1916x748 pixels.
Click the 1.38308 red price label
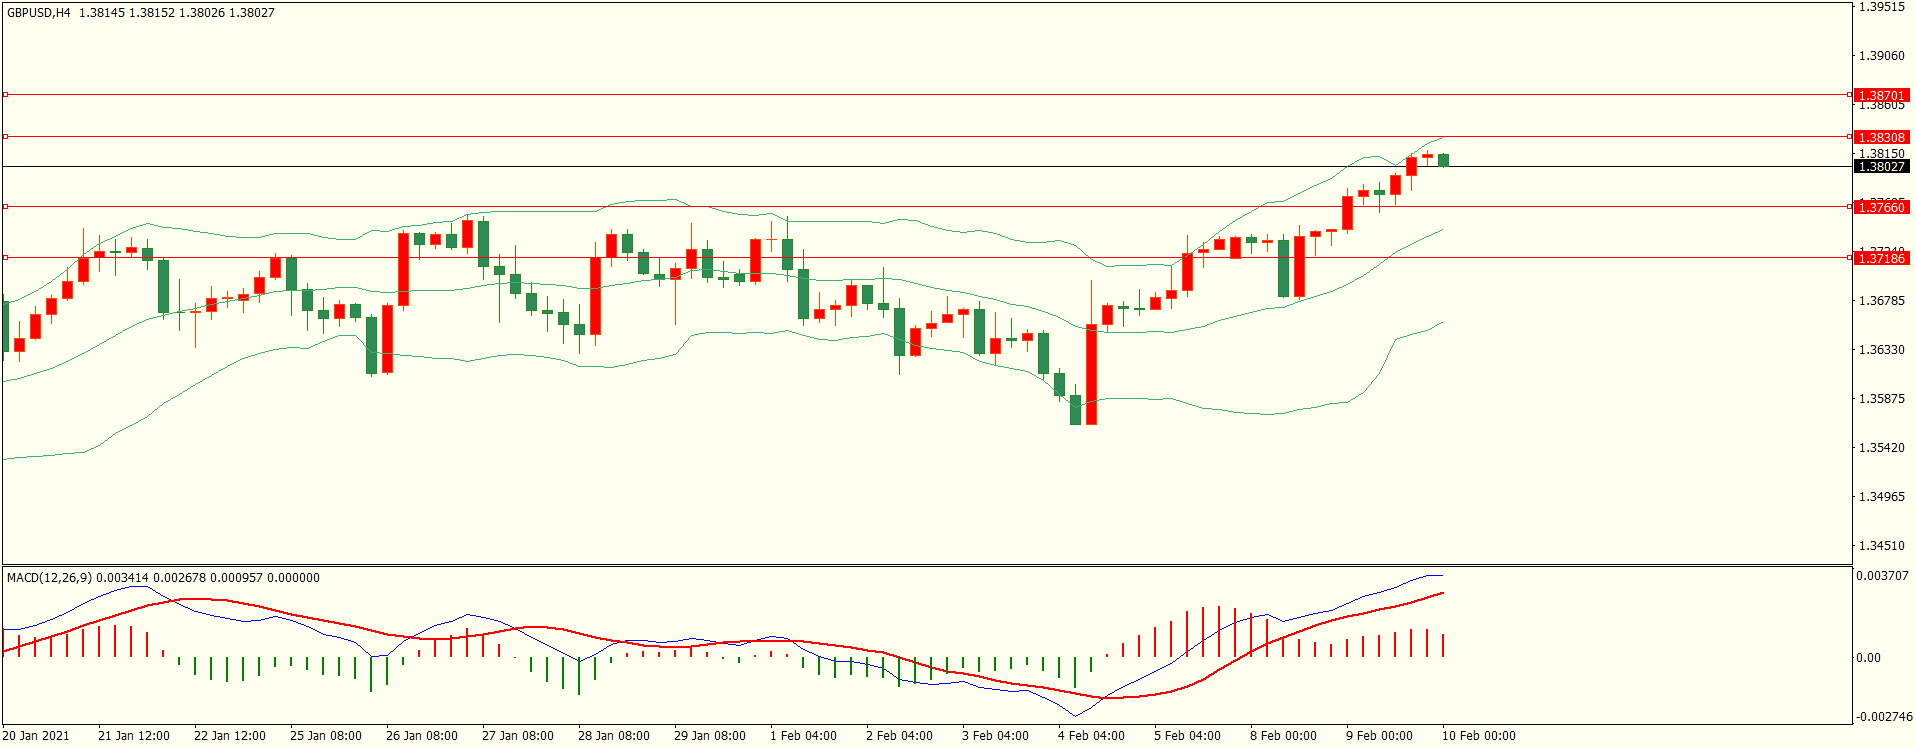[x=1881, y=137]
